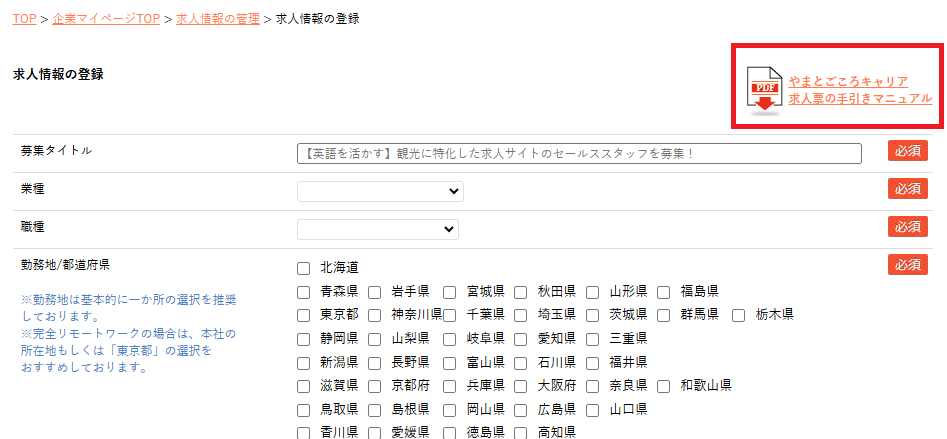Expand the 業種 dropdown

click(x=380, y=191)
